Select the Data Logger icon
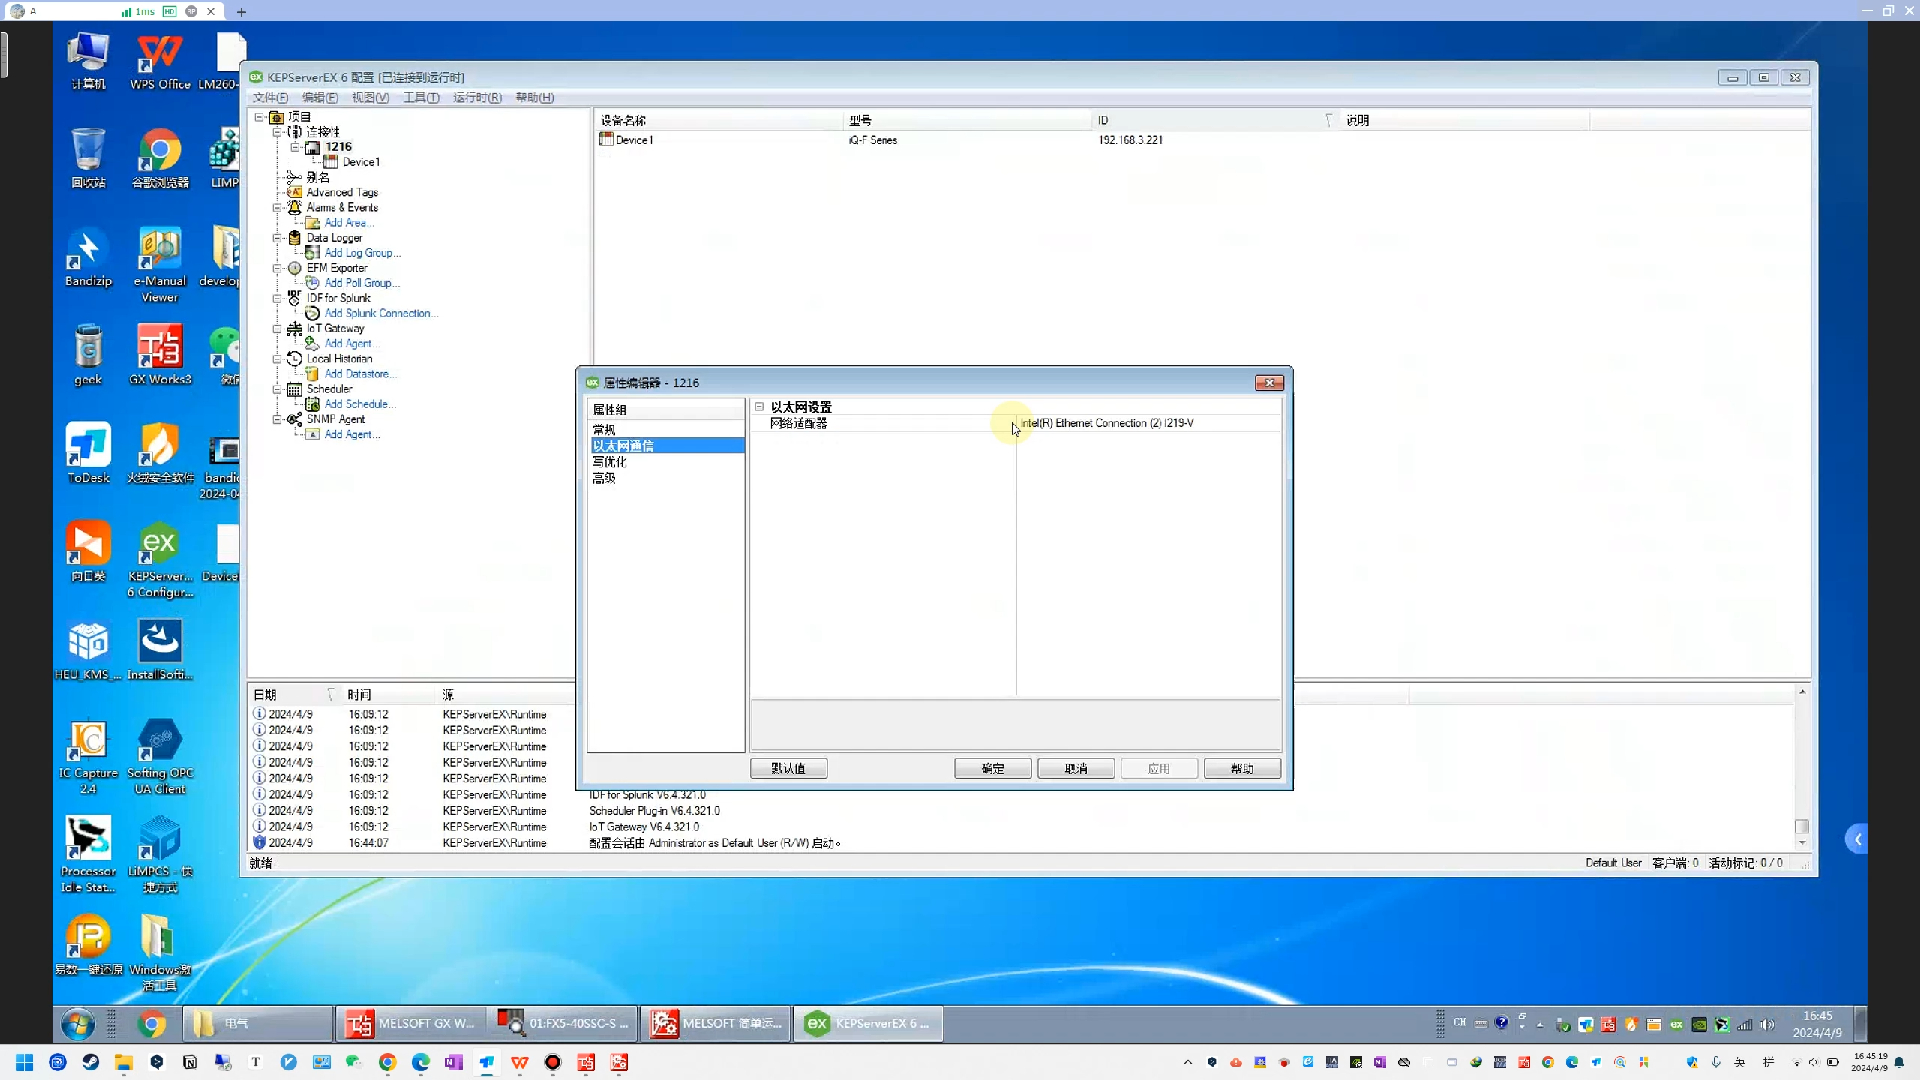The width and height of the screenshot is (1920, 1080). pos(294,238)
